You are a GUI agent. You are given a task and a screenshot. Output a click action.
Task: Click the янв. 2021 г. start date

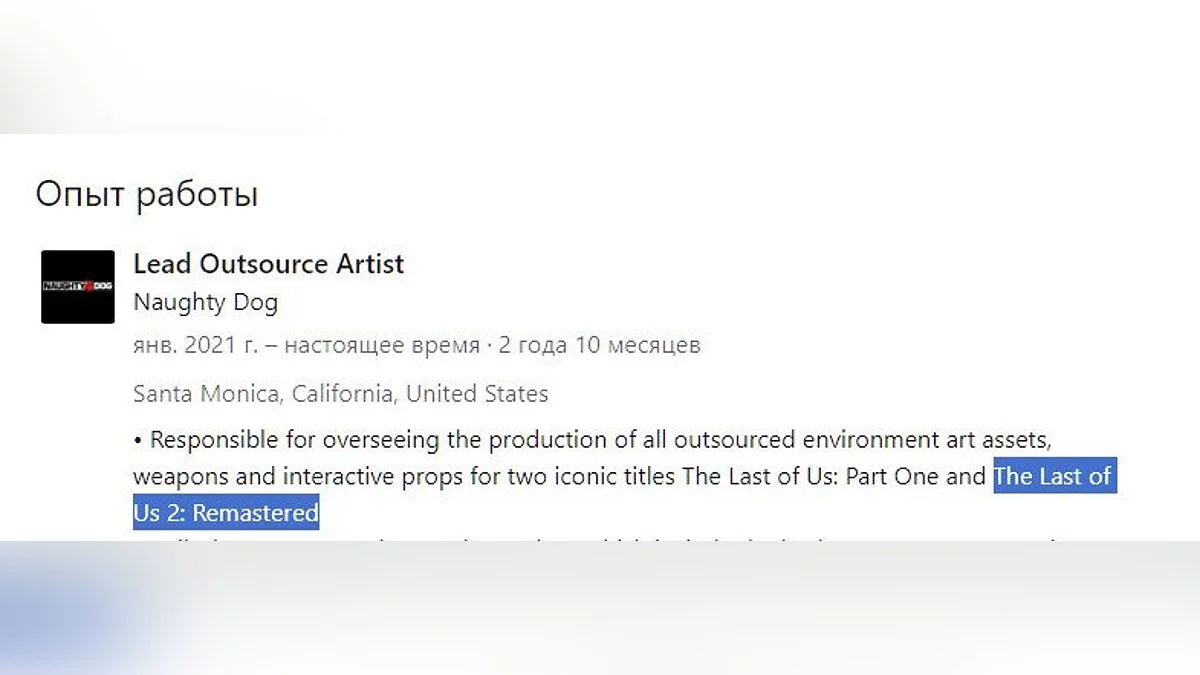point(195,346)
